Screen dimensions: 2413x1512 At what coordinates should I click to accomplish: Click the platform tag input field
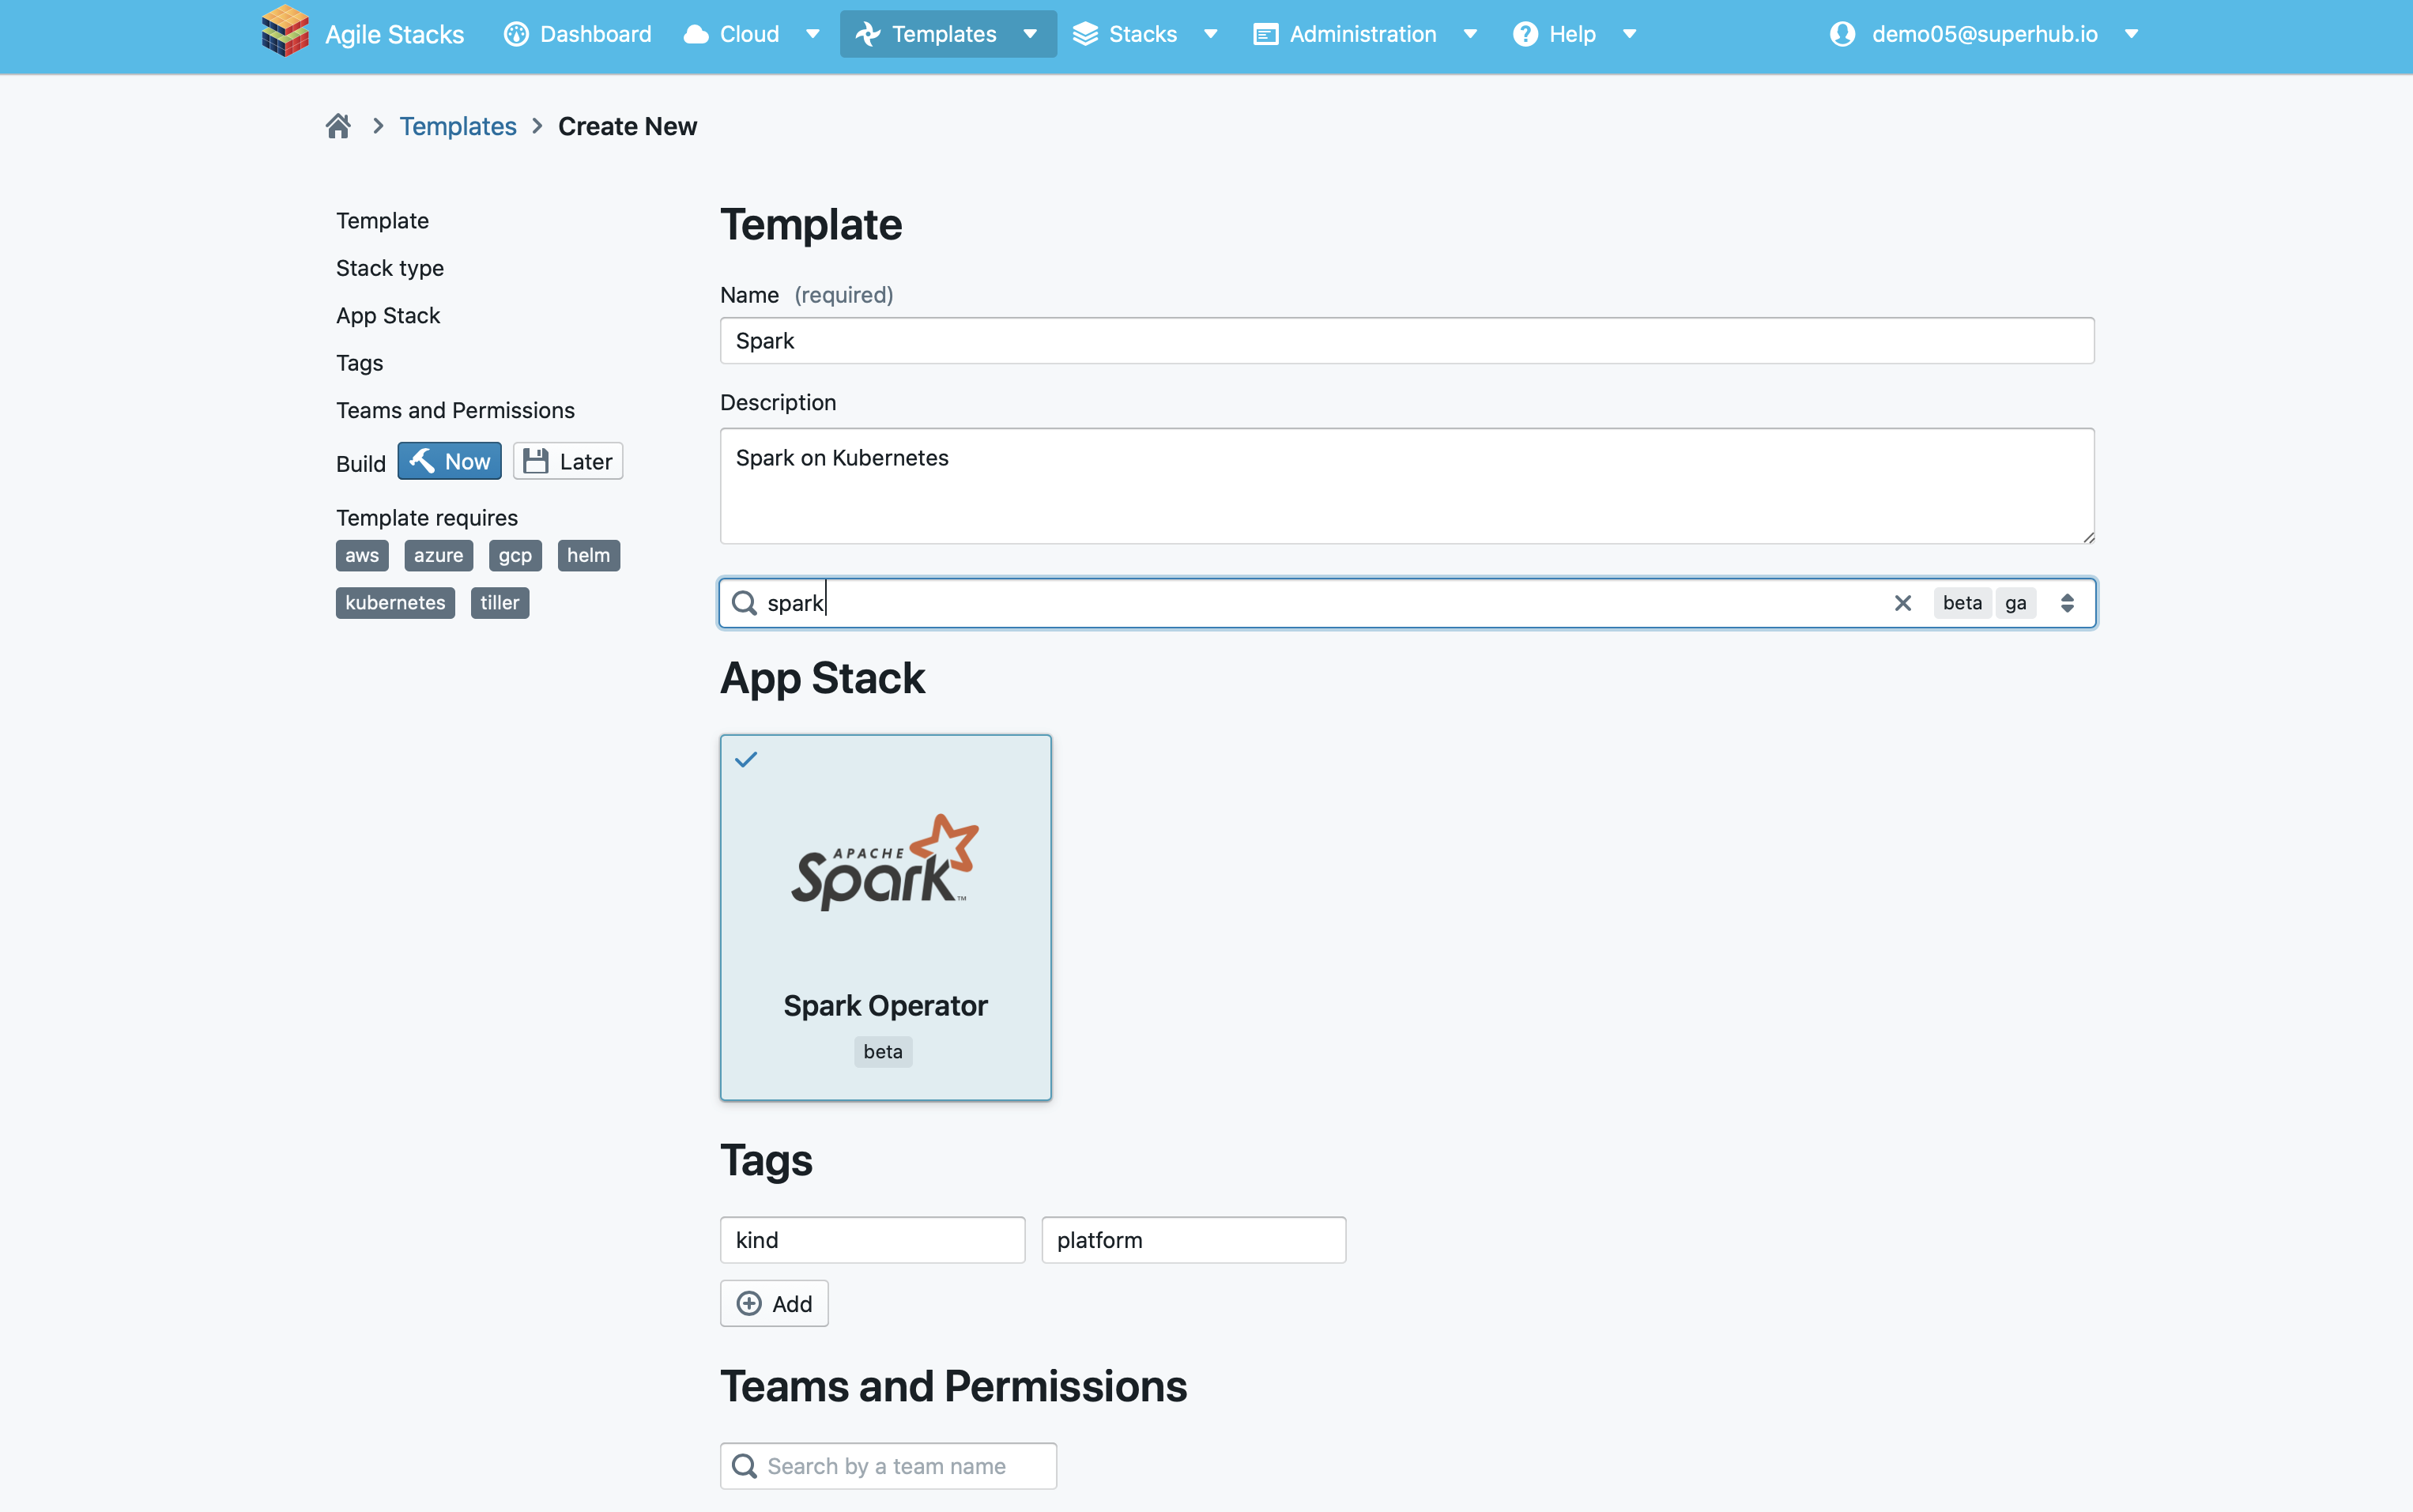(x=1193, y=1240)
